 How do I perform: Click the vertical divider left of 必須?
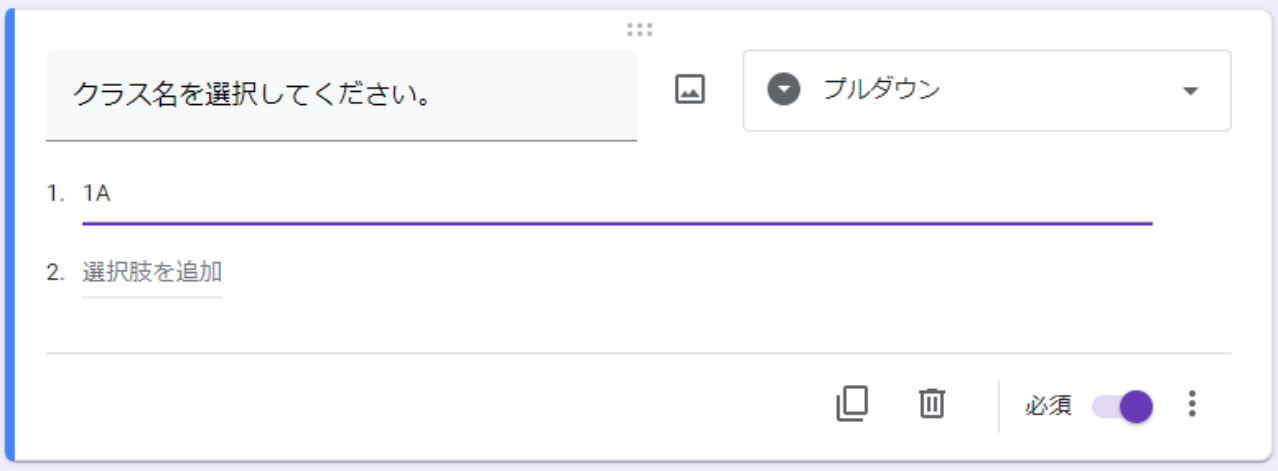998,406
